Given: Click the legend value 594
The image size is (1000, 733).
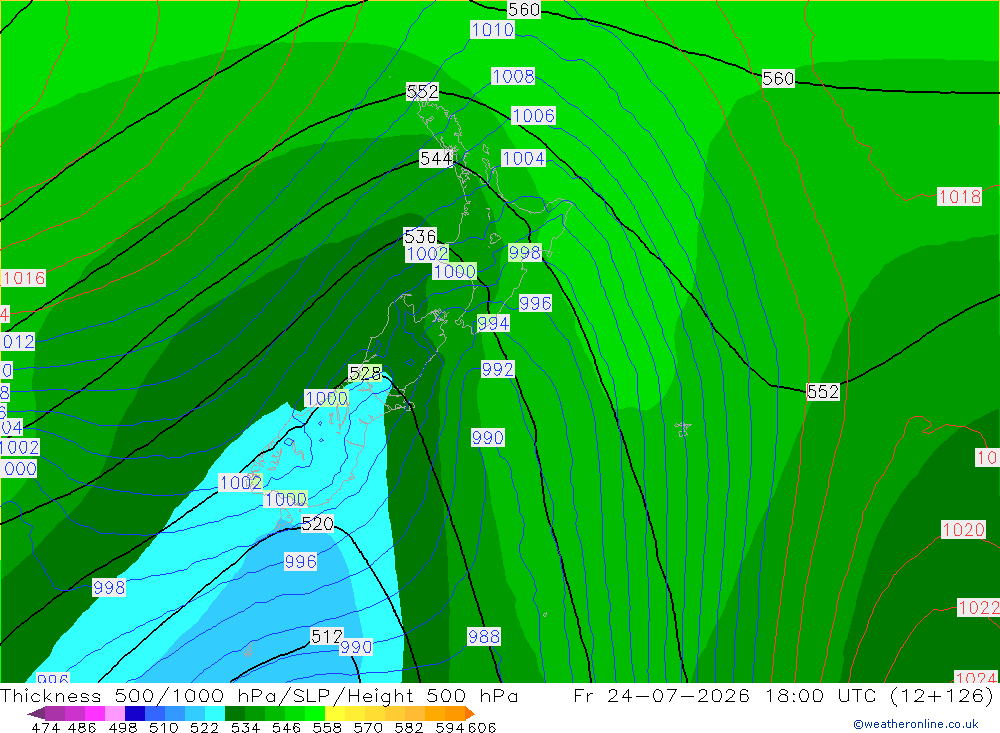Looking at the screenshot, I should 450,727.
